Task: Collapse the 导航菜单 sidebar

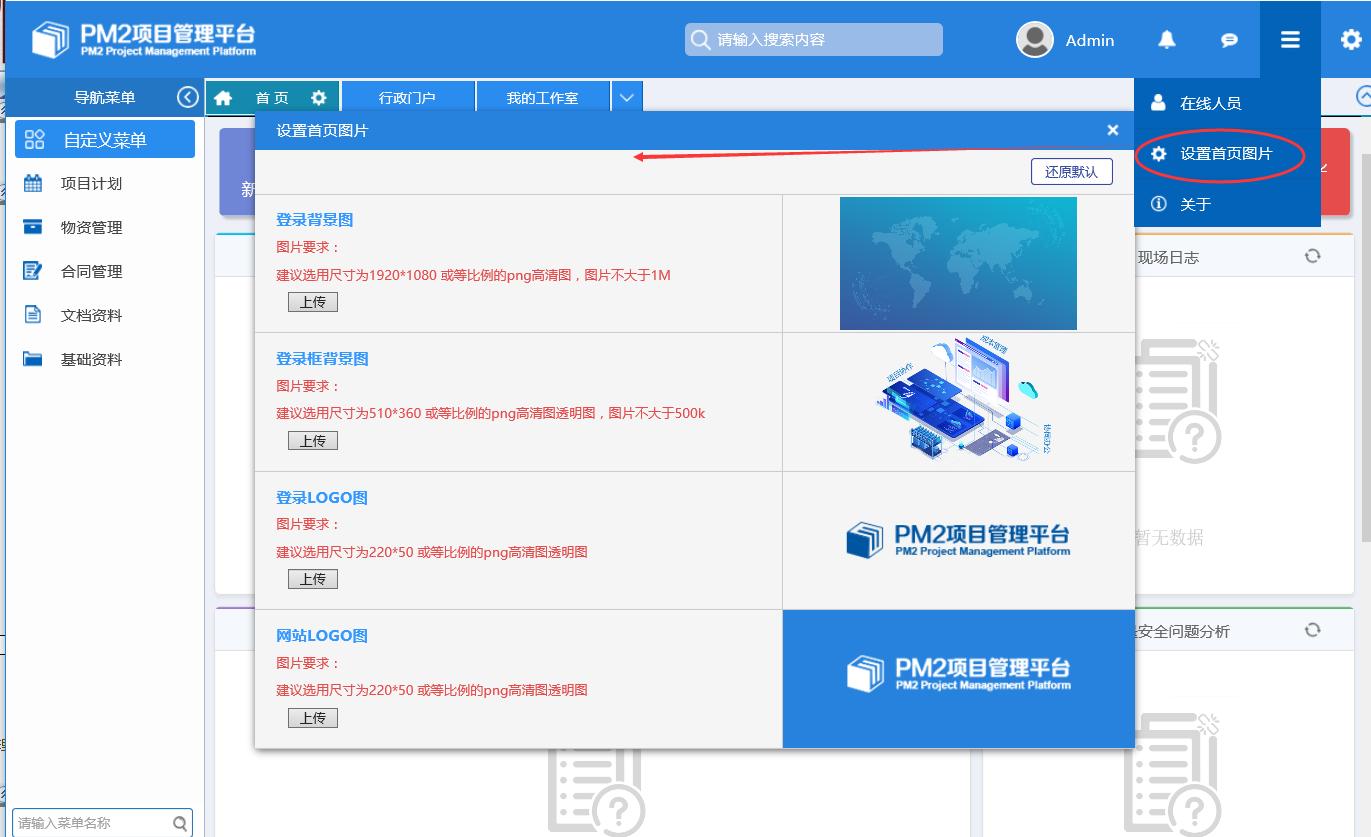Action: (x=187, y=97)
